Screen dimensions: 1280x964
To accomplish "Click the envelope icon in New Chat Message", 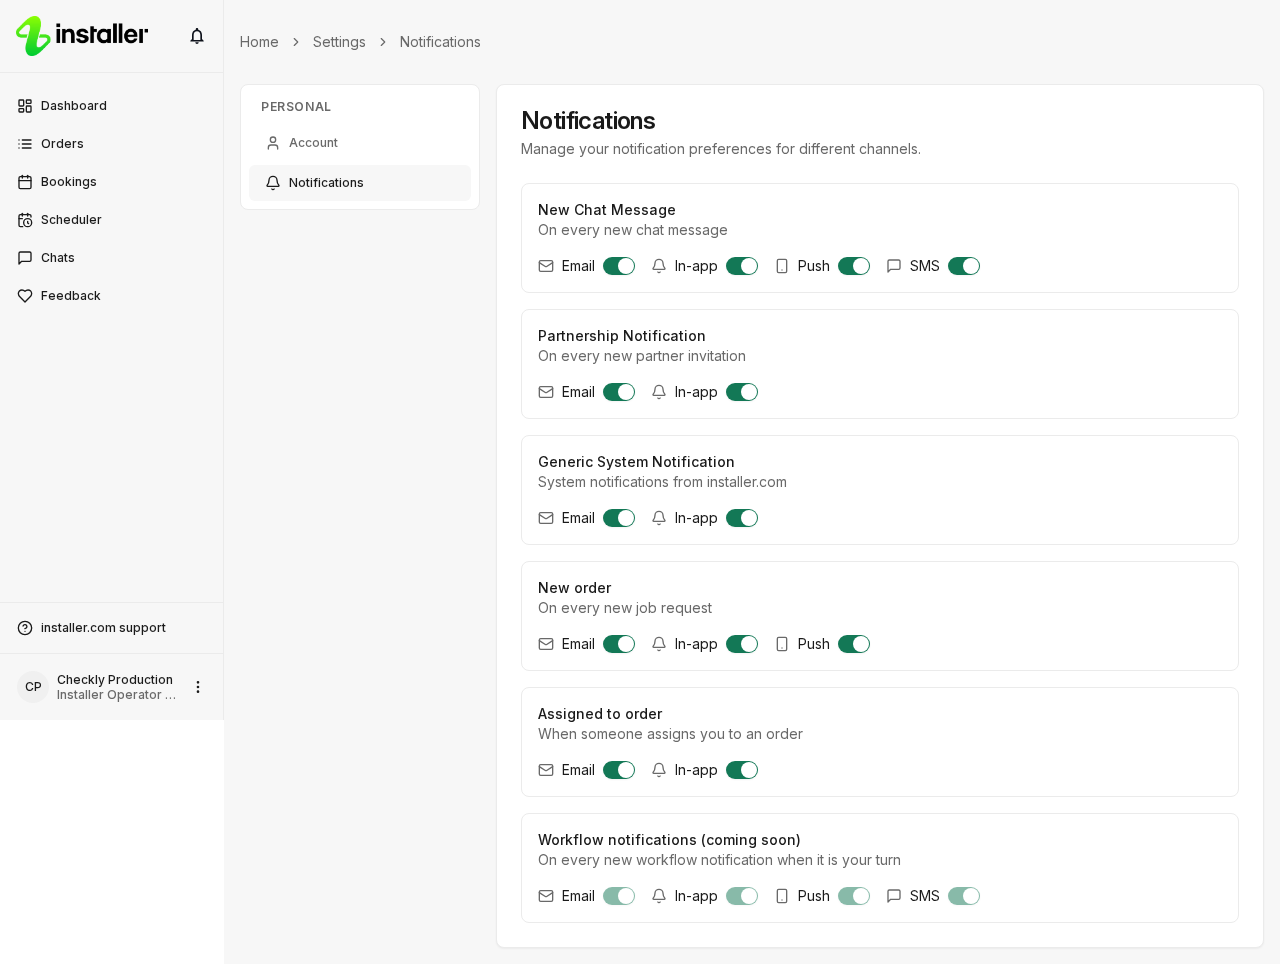I will tap(546, 266).
